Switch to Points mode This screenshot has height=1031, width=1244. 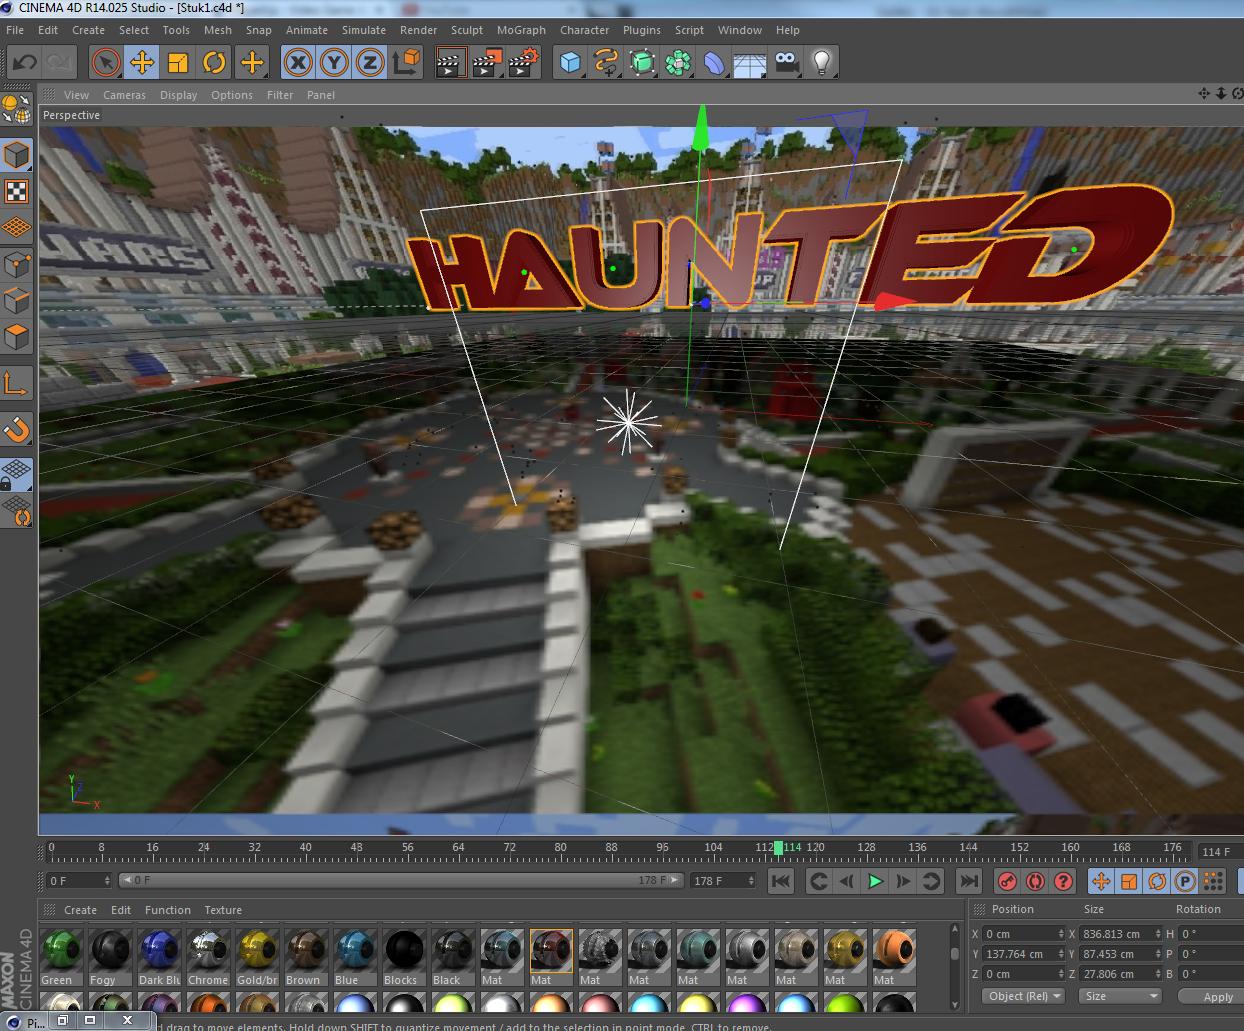tap(17, 264)
